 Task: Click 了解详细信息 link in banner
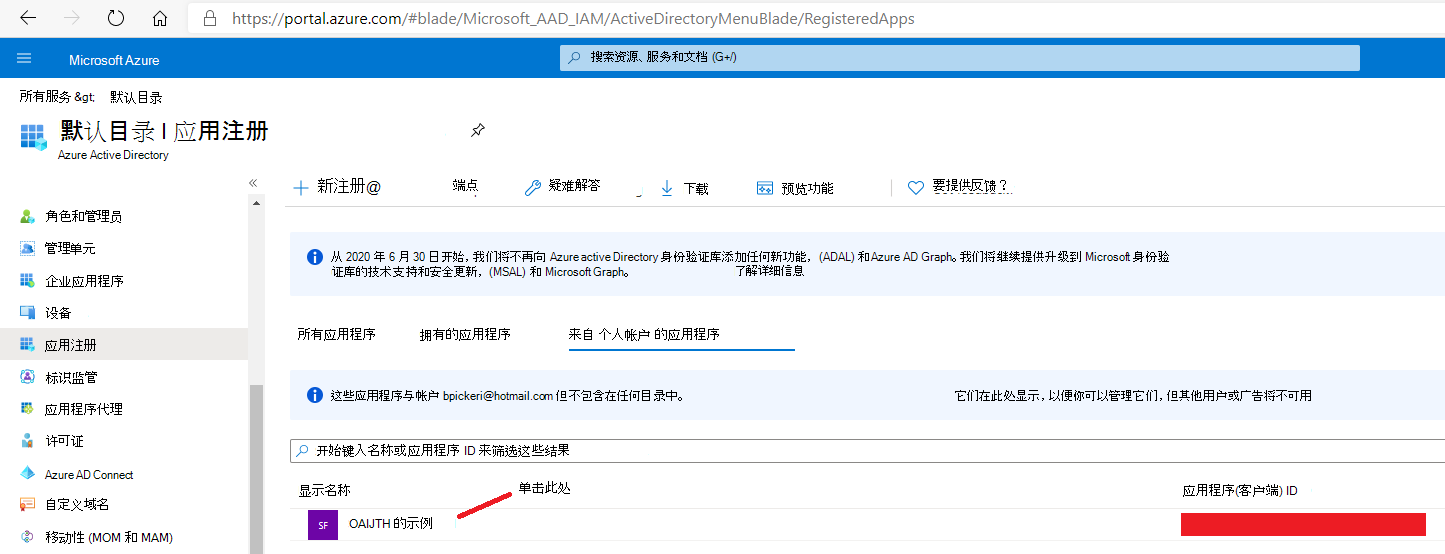[x=770, y=271]
